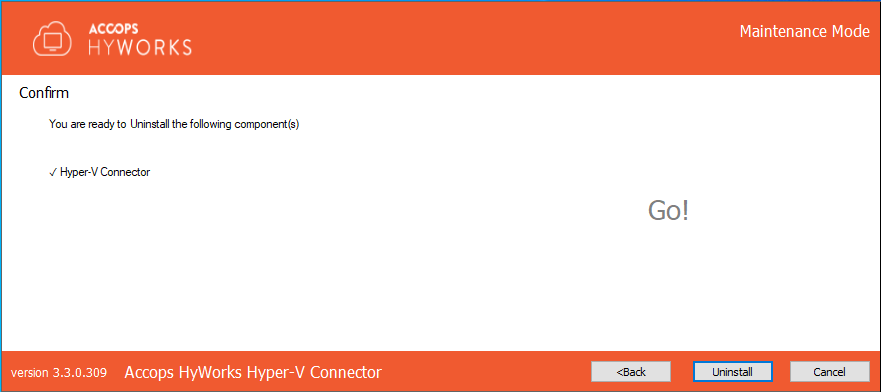This screenshot has height=392, width=881.
Task: Click the Maintenance Mode label
Action: (x=805, y=31)
